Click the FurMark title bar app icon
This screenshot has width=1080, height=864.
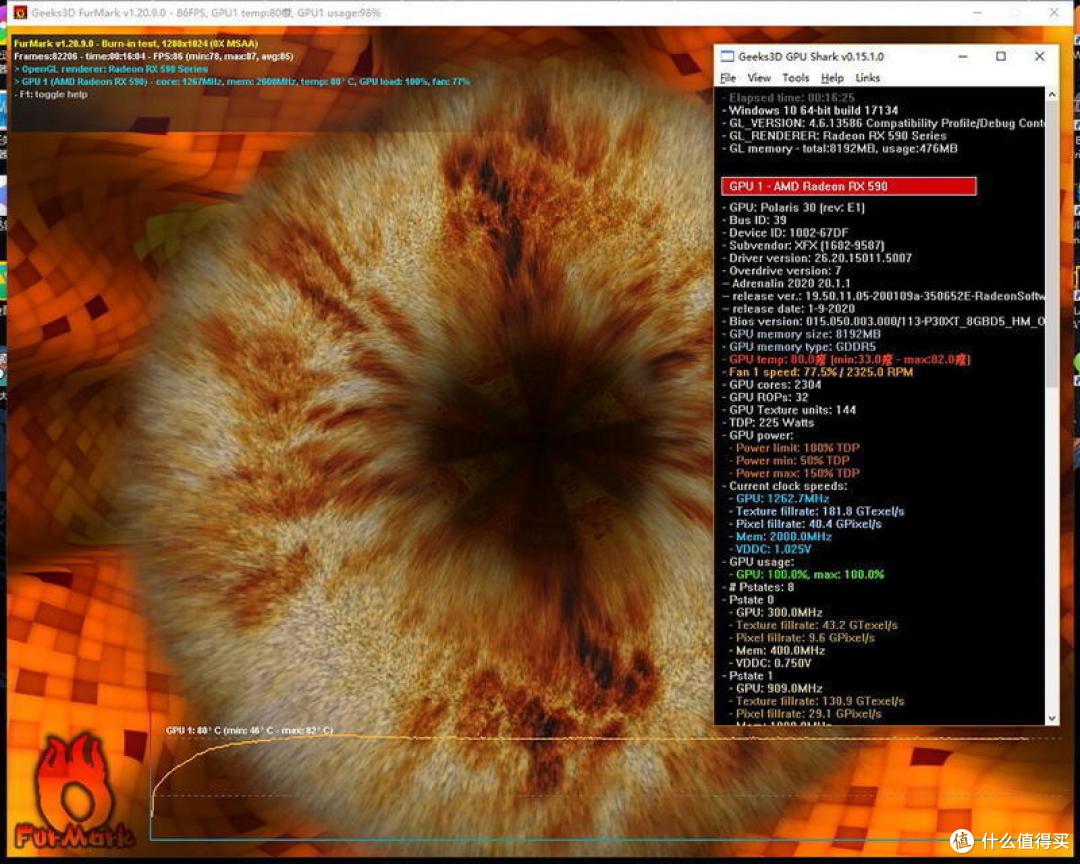(x=20, y=12)
